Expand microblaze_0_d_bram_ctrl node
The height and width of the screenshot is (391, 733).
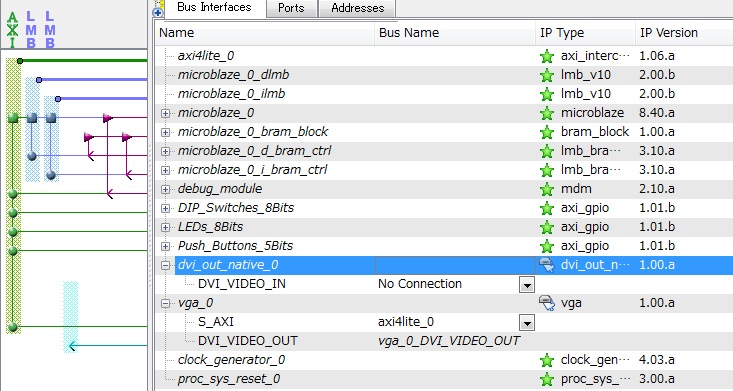(165, 151)
